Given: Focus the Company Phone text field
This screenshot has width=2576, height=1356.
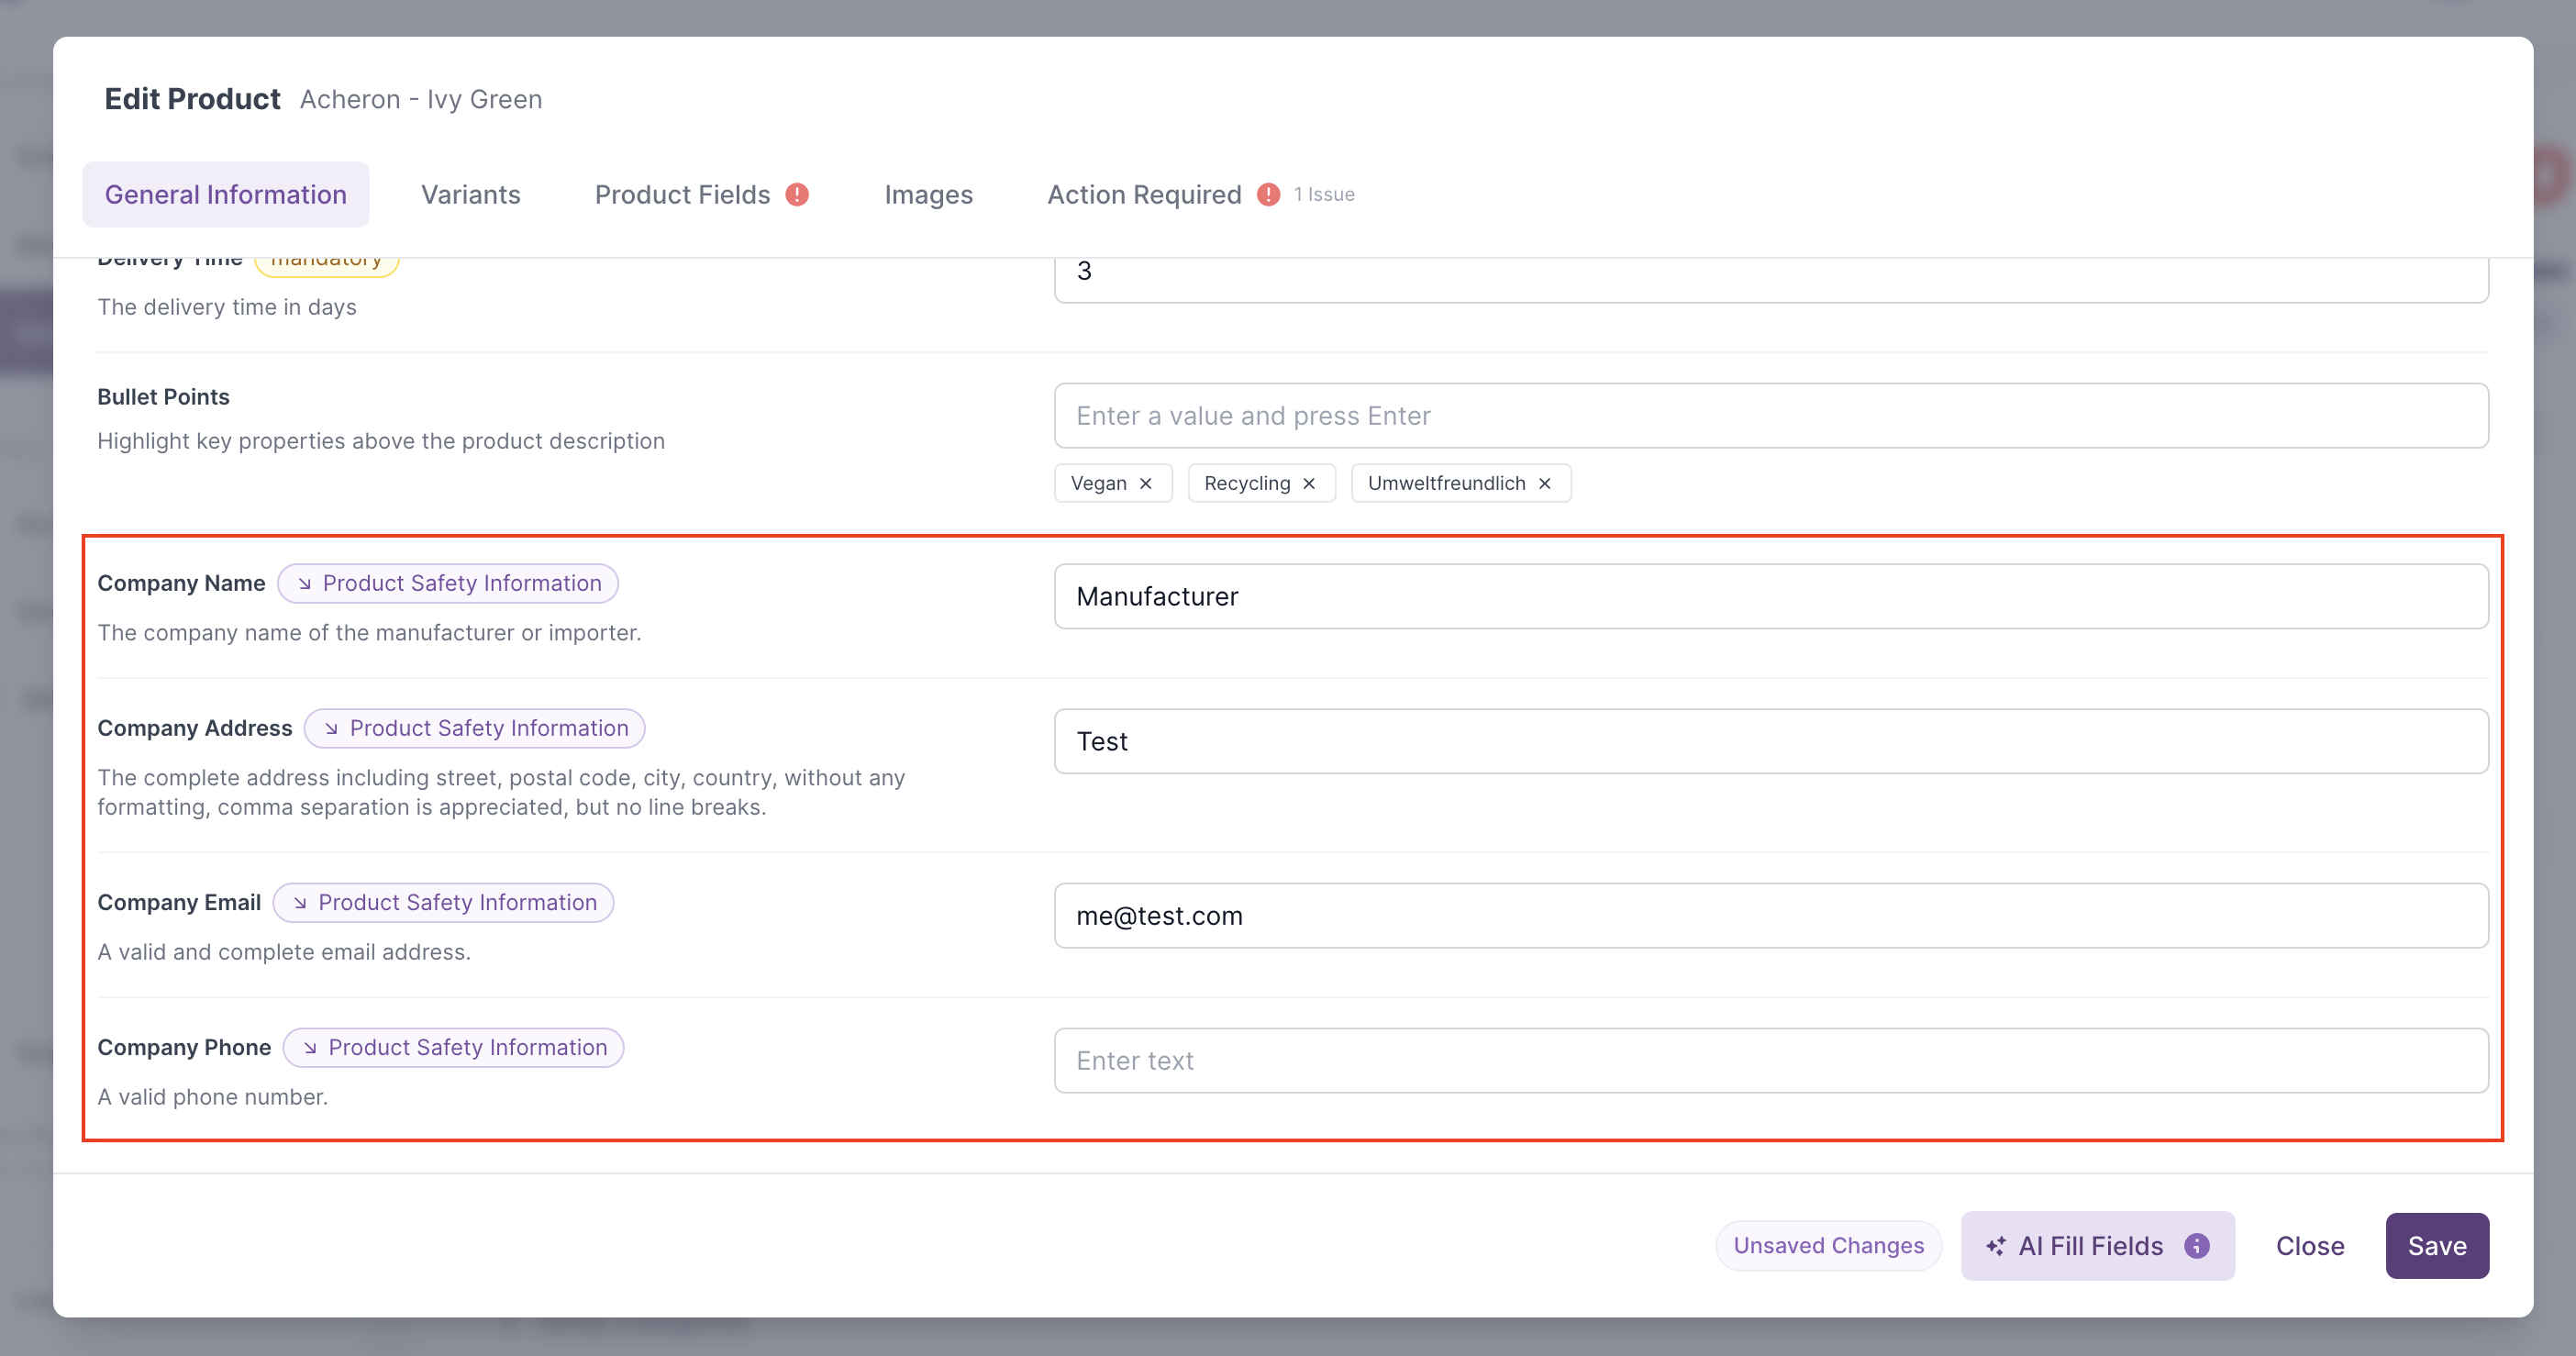Looking at the screenshot, I should click(1771, 1060).
